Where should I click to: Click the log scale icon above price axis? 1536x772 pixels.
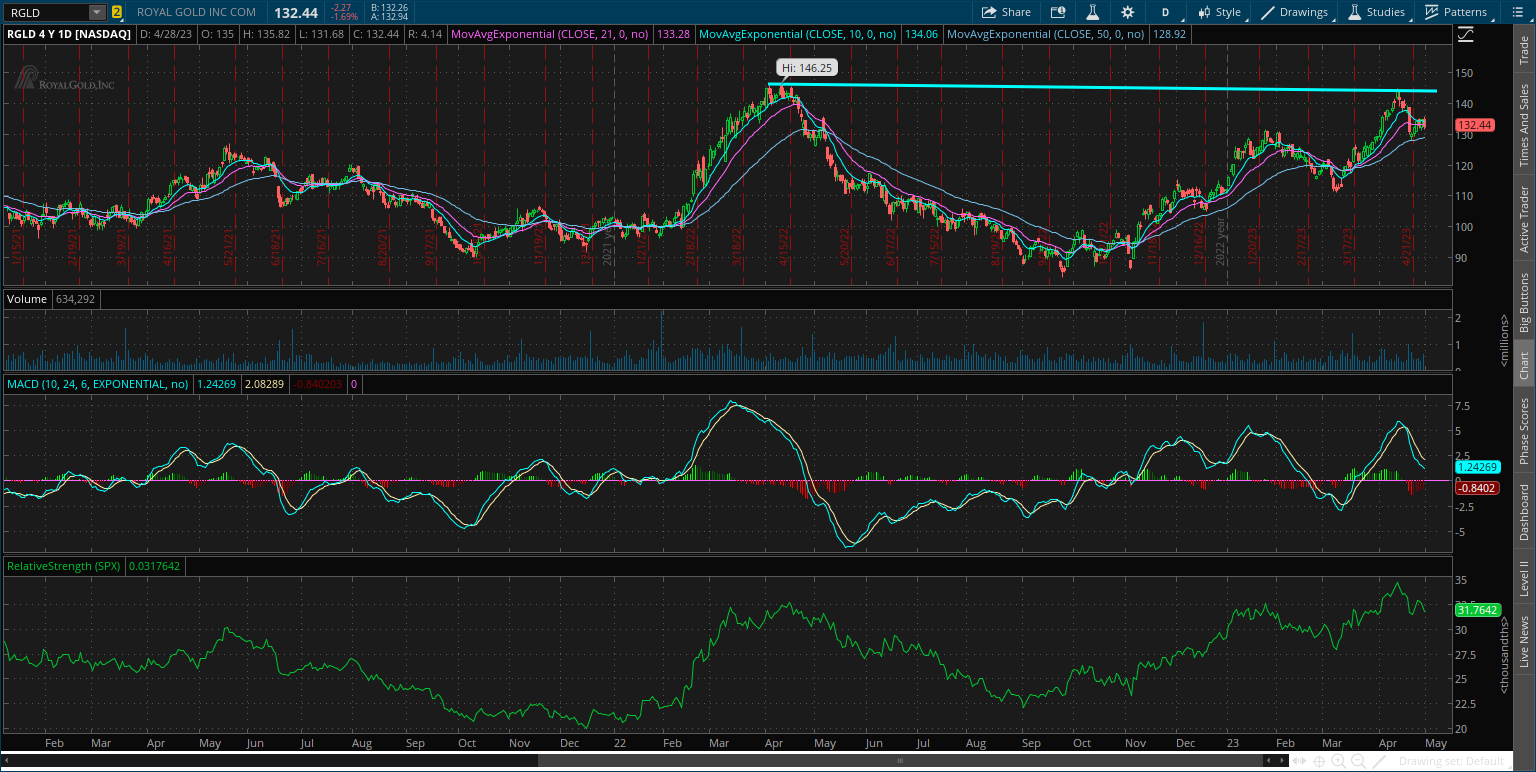tap(1466, 34)
